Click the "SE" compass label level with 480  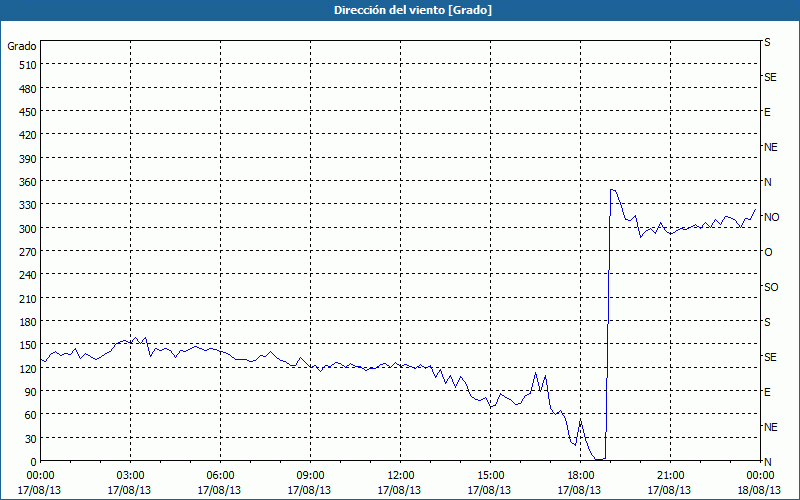click(770, 77)
